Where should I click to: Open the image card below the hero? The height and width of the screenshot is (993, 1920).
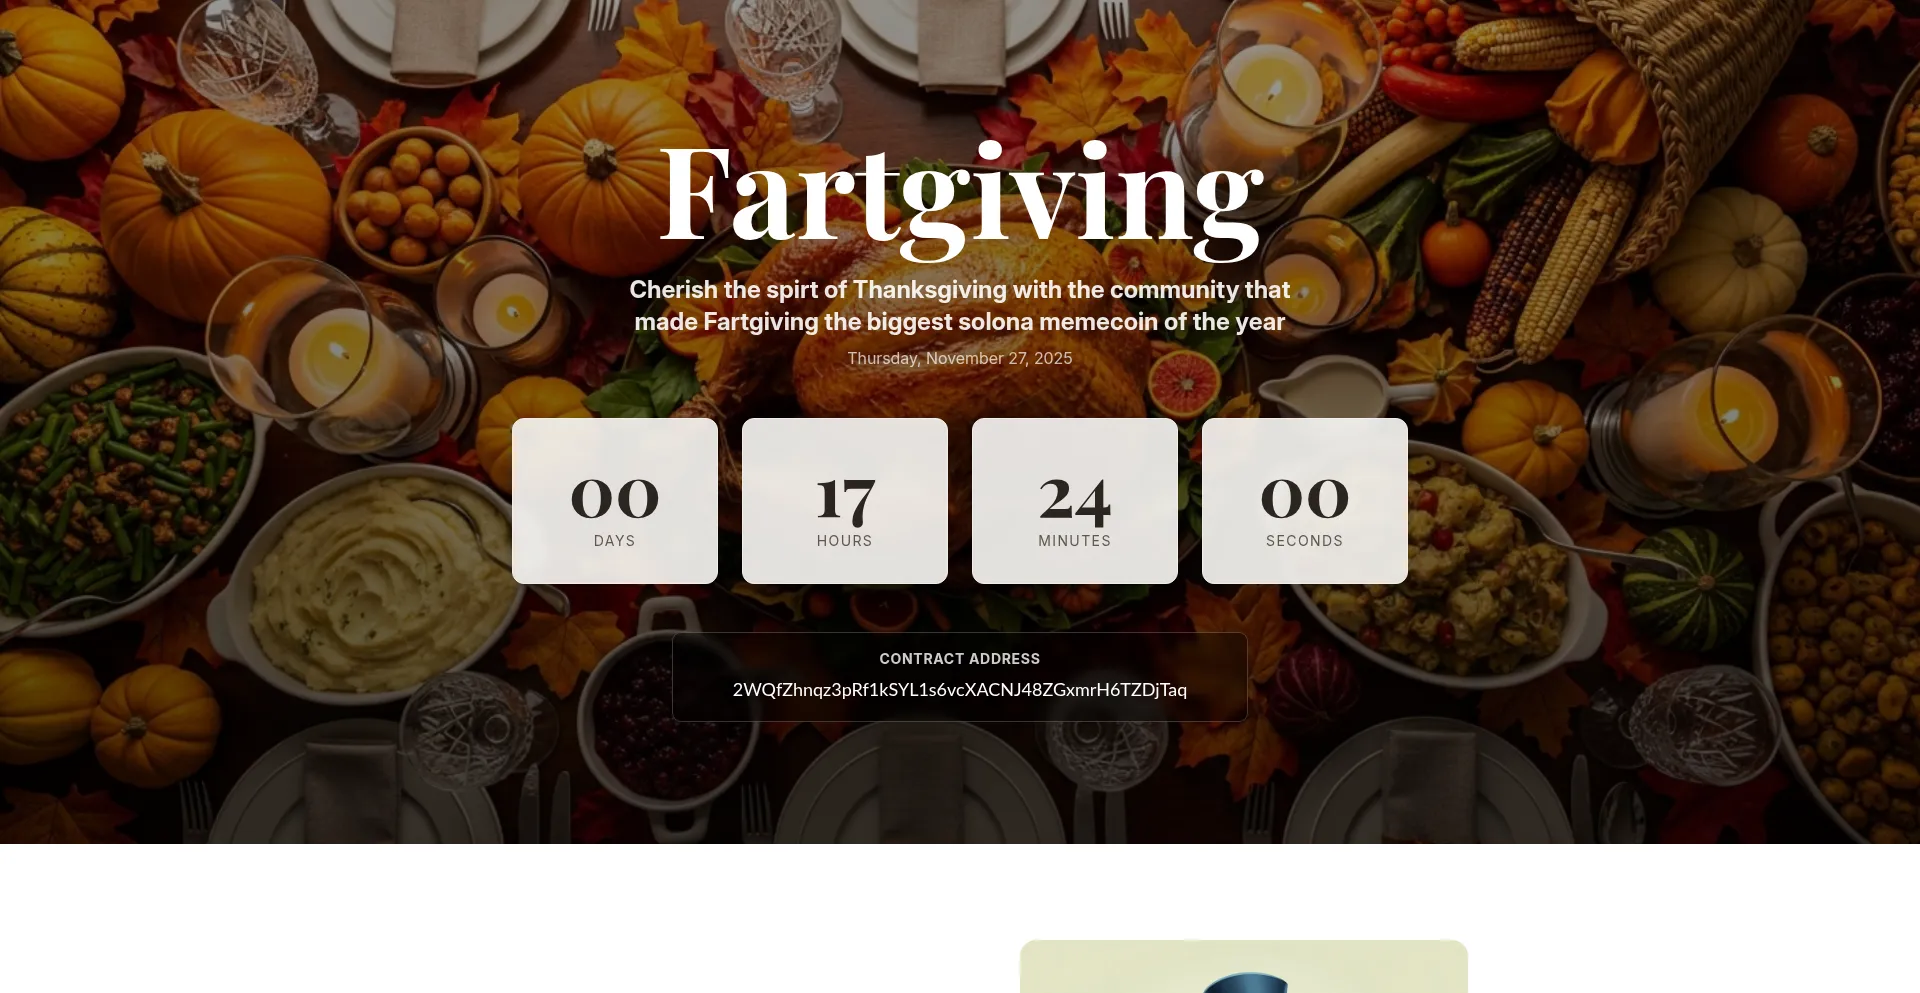pos(1244,966)
